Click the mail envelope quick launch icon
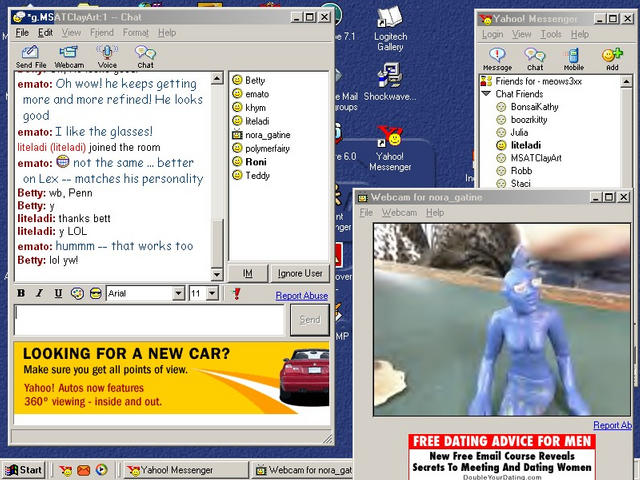 click(84, 470)
